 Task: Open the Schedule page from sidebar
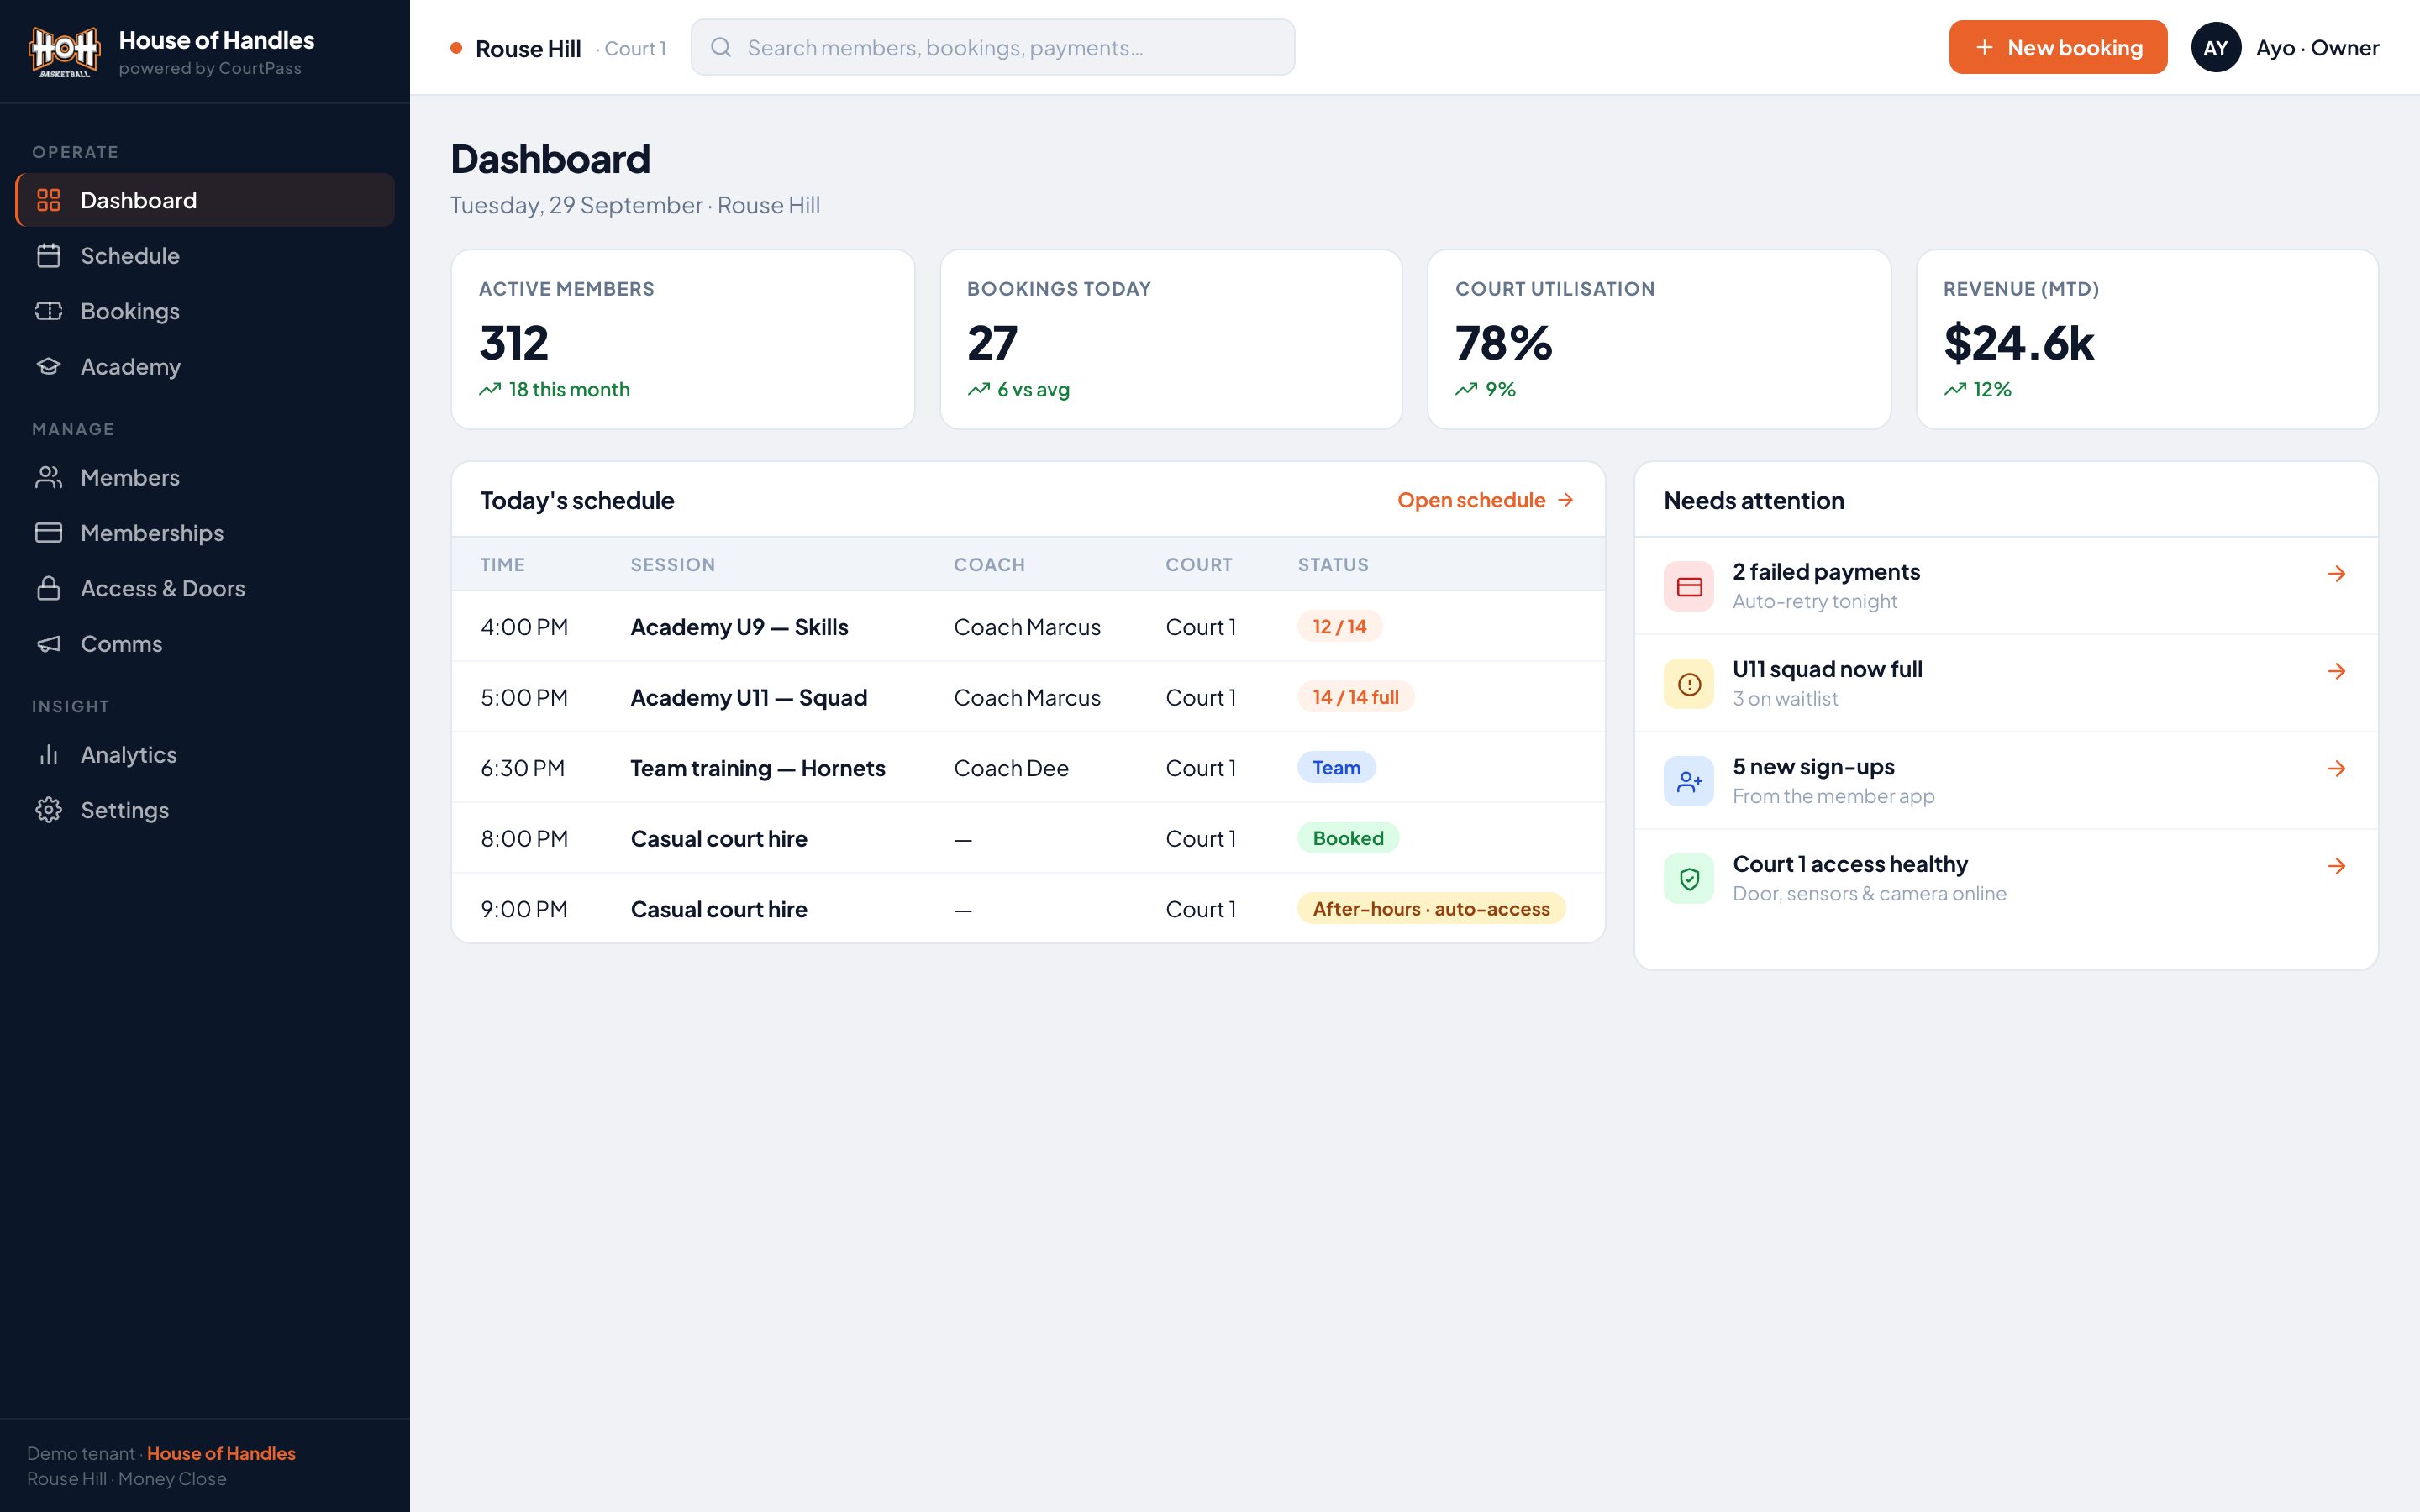pos(205,255)
